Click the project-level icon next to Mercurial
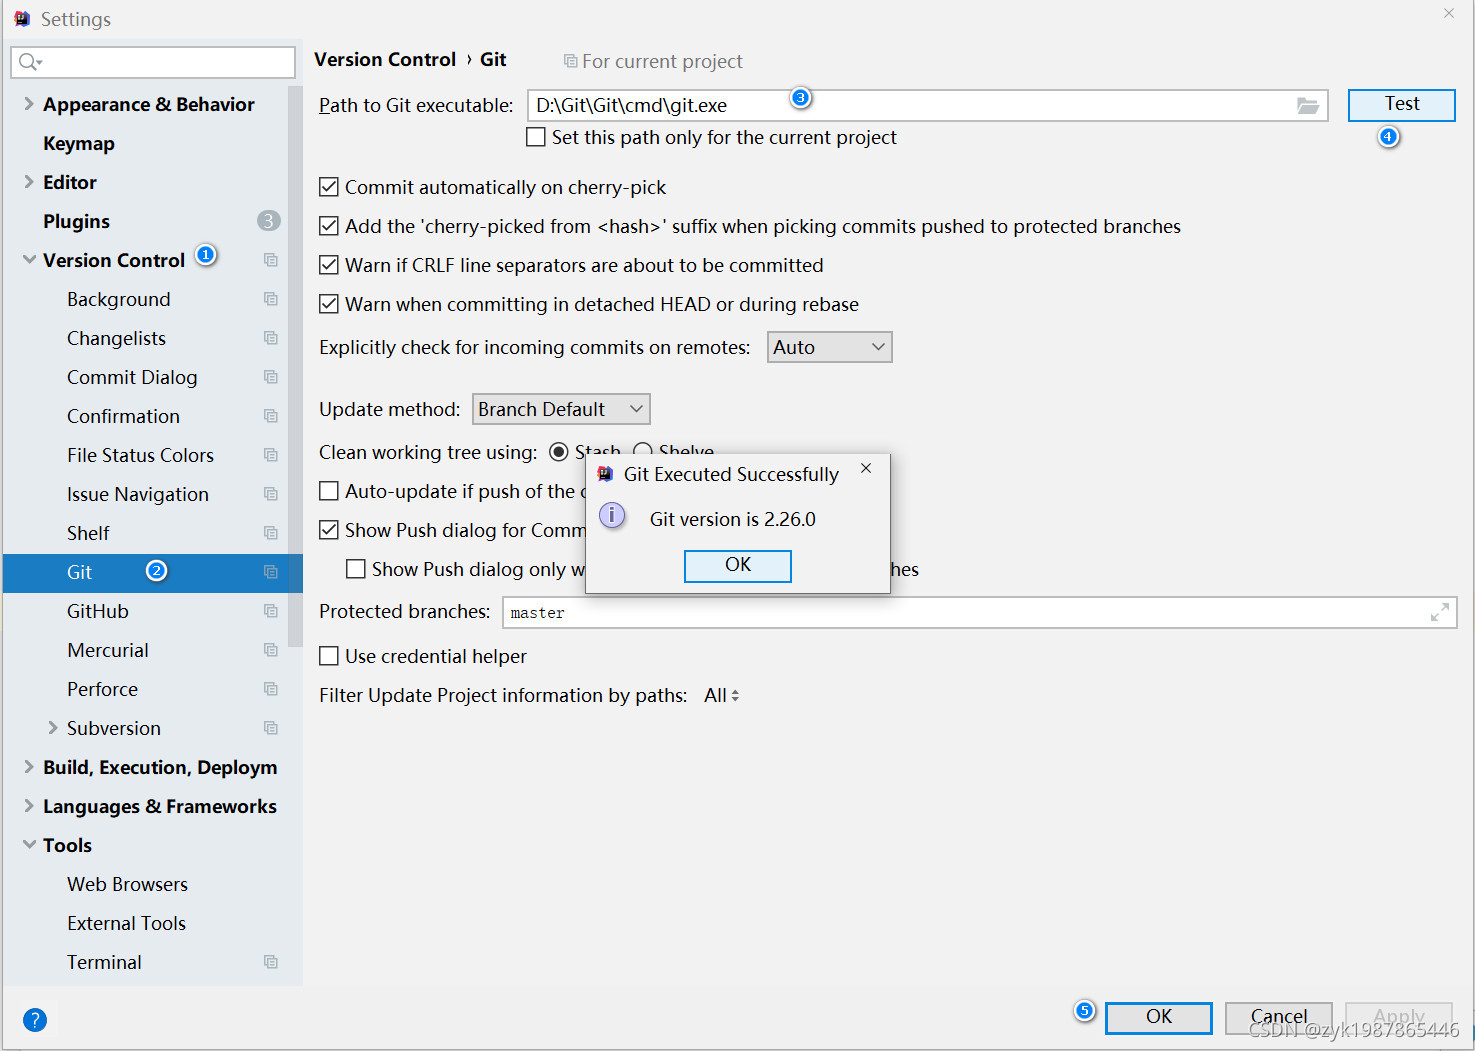The height and width of the screenshot is (1051, 1475). click(271, 650)
